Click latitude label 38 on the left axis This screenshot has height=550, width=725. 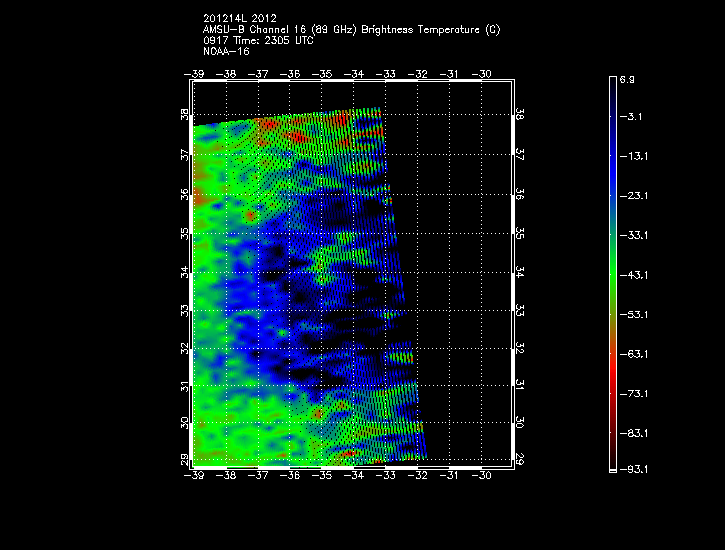184,116
